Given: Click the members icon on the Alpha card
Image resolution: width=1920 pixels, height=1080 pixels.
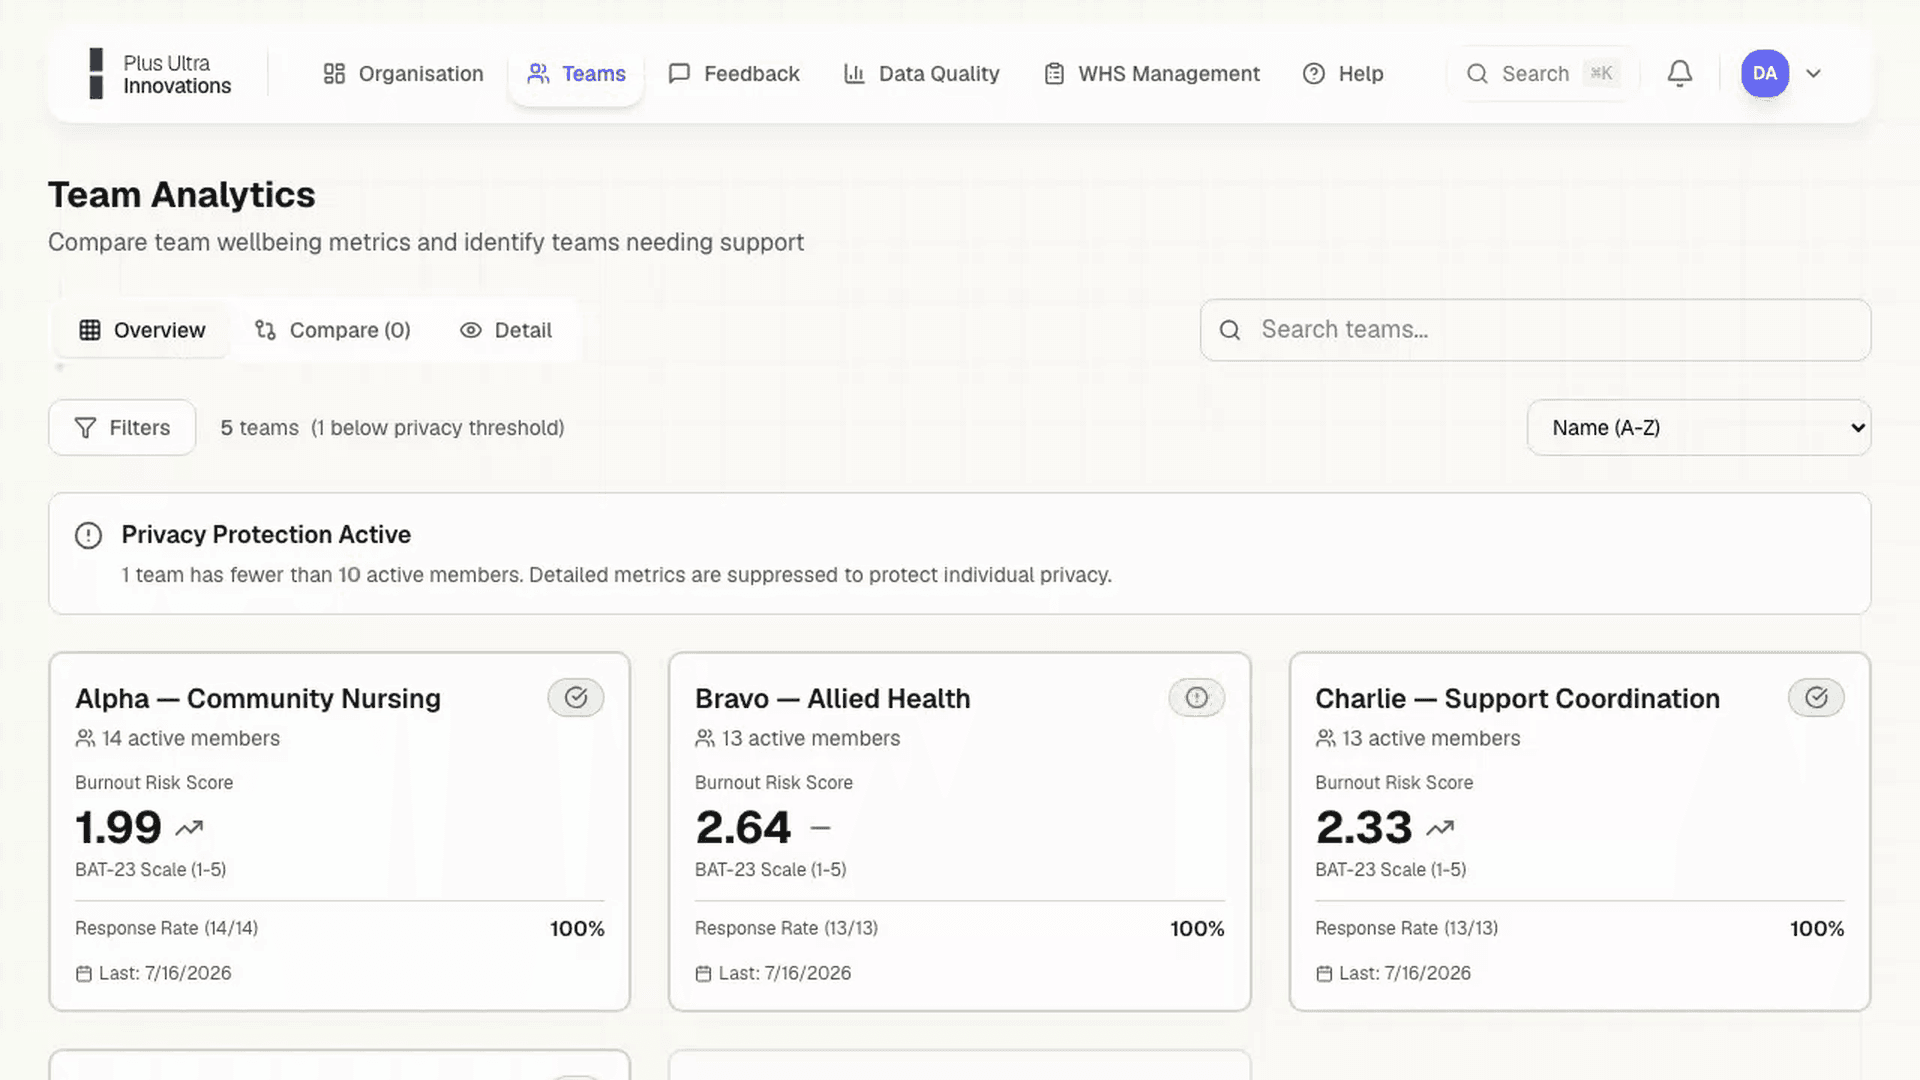Looking at the screenshot, I should coord(85,738).
